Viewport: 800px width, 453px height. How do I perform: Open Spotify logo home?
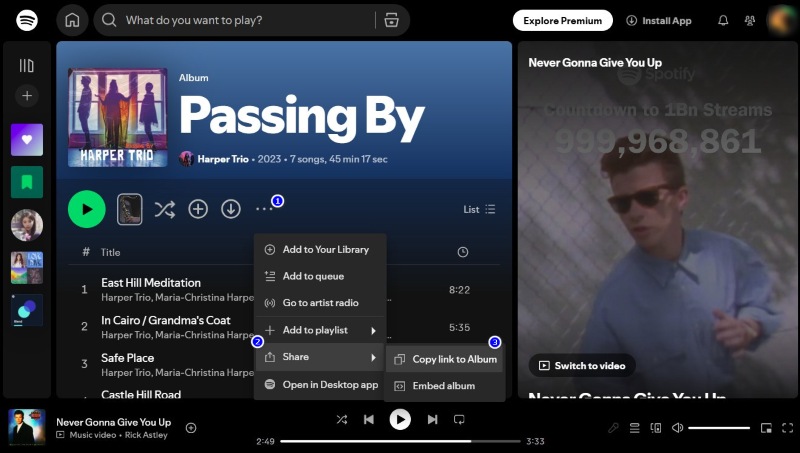27,20
